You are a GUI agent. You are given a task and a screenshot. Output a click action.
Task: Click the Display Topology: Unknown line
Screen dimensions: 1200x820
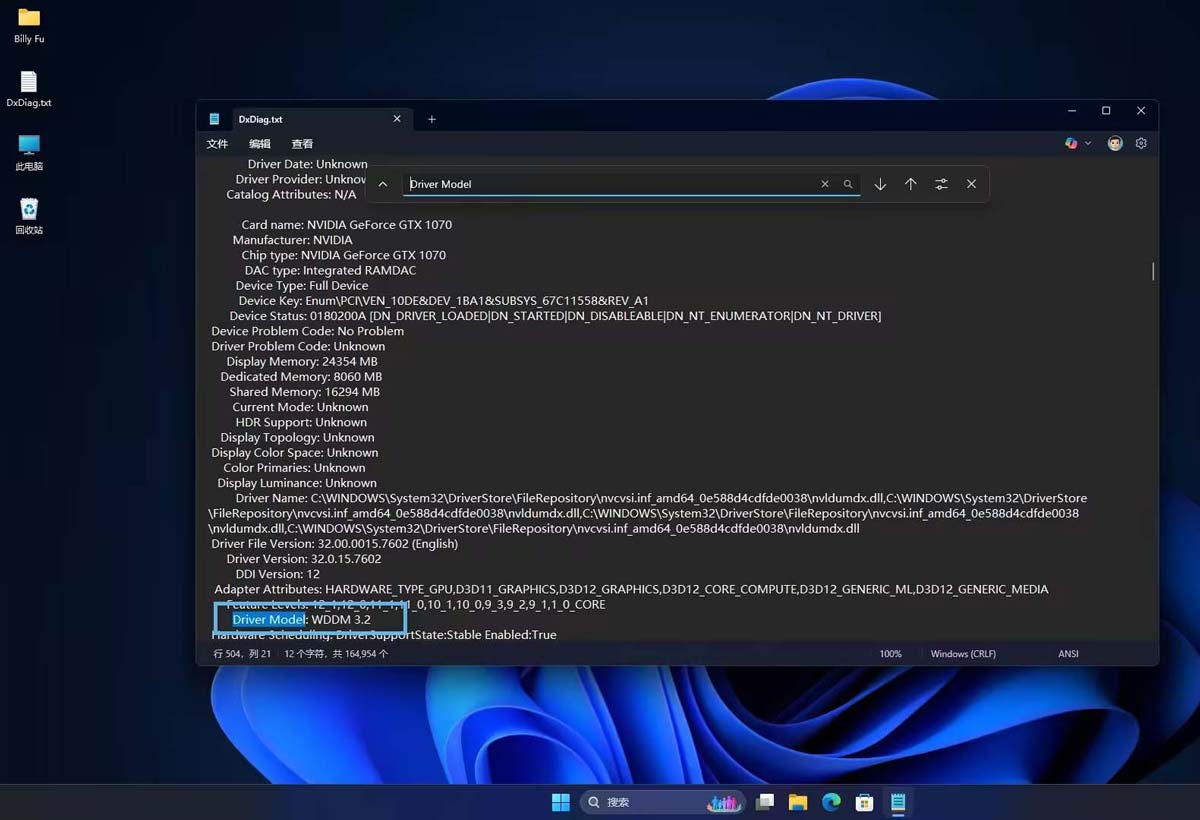click(297, 438)
